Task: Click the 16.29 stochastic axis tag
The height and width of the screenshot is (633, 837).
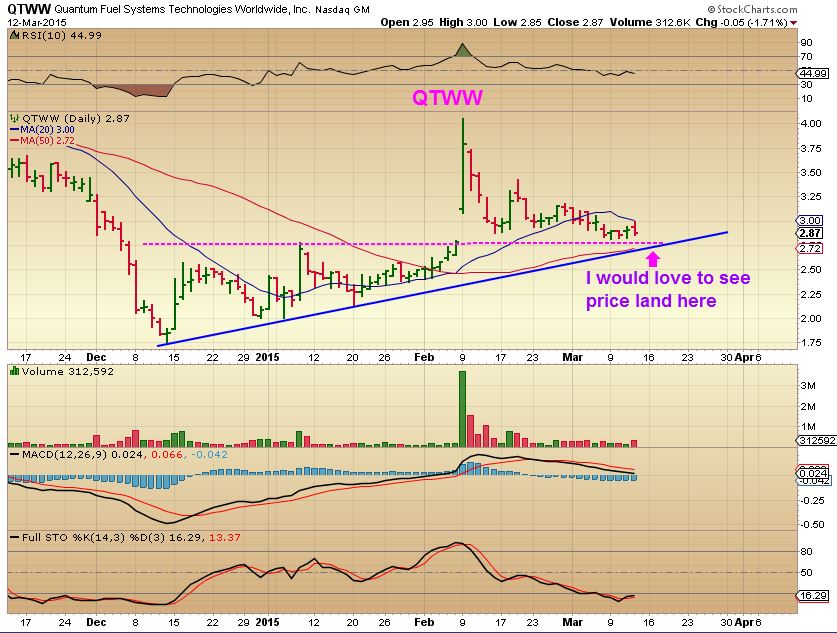Action: click(812, 595)
